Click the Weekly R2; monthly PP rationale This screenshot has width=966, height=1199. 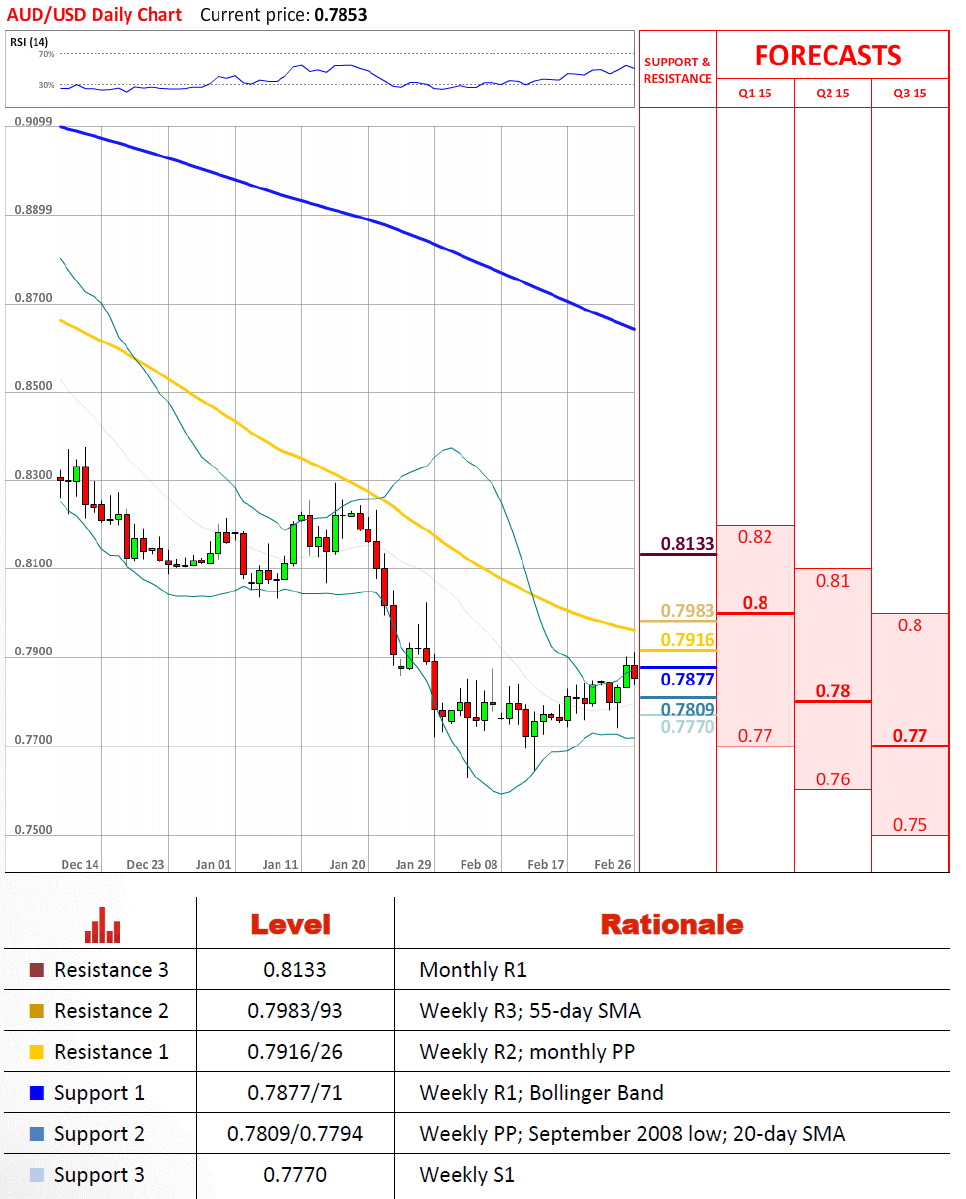coord(527,1052)
